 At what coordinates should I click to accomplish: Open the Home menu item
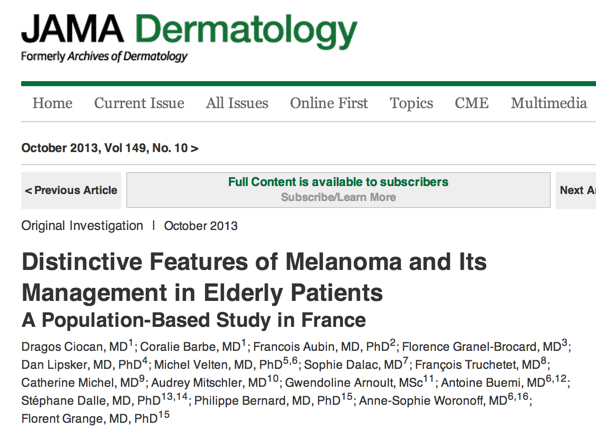pos(52,103)
